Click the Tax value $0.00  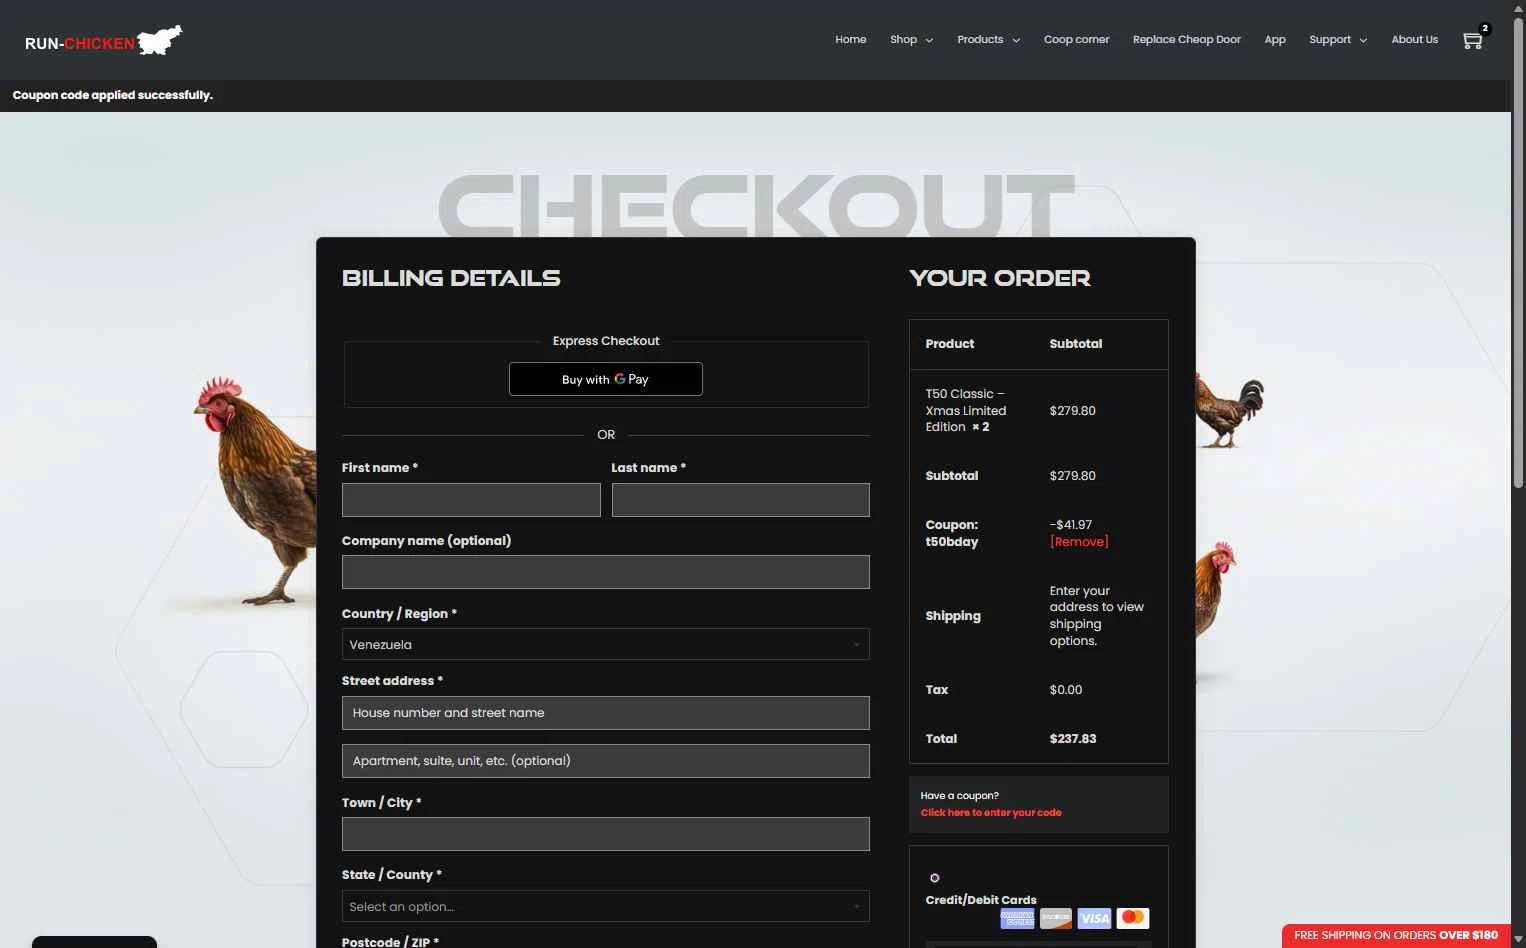coord(1066,690)
